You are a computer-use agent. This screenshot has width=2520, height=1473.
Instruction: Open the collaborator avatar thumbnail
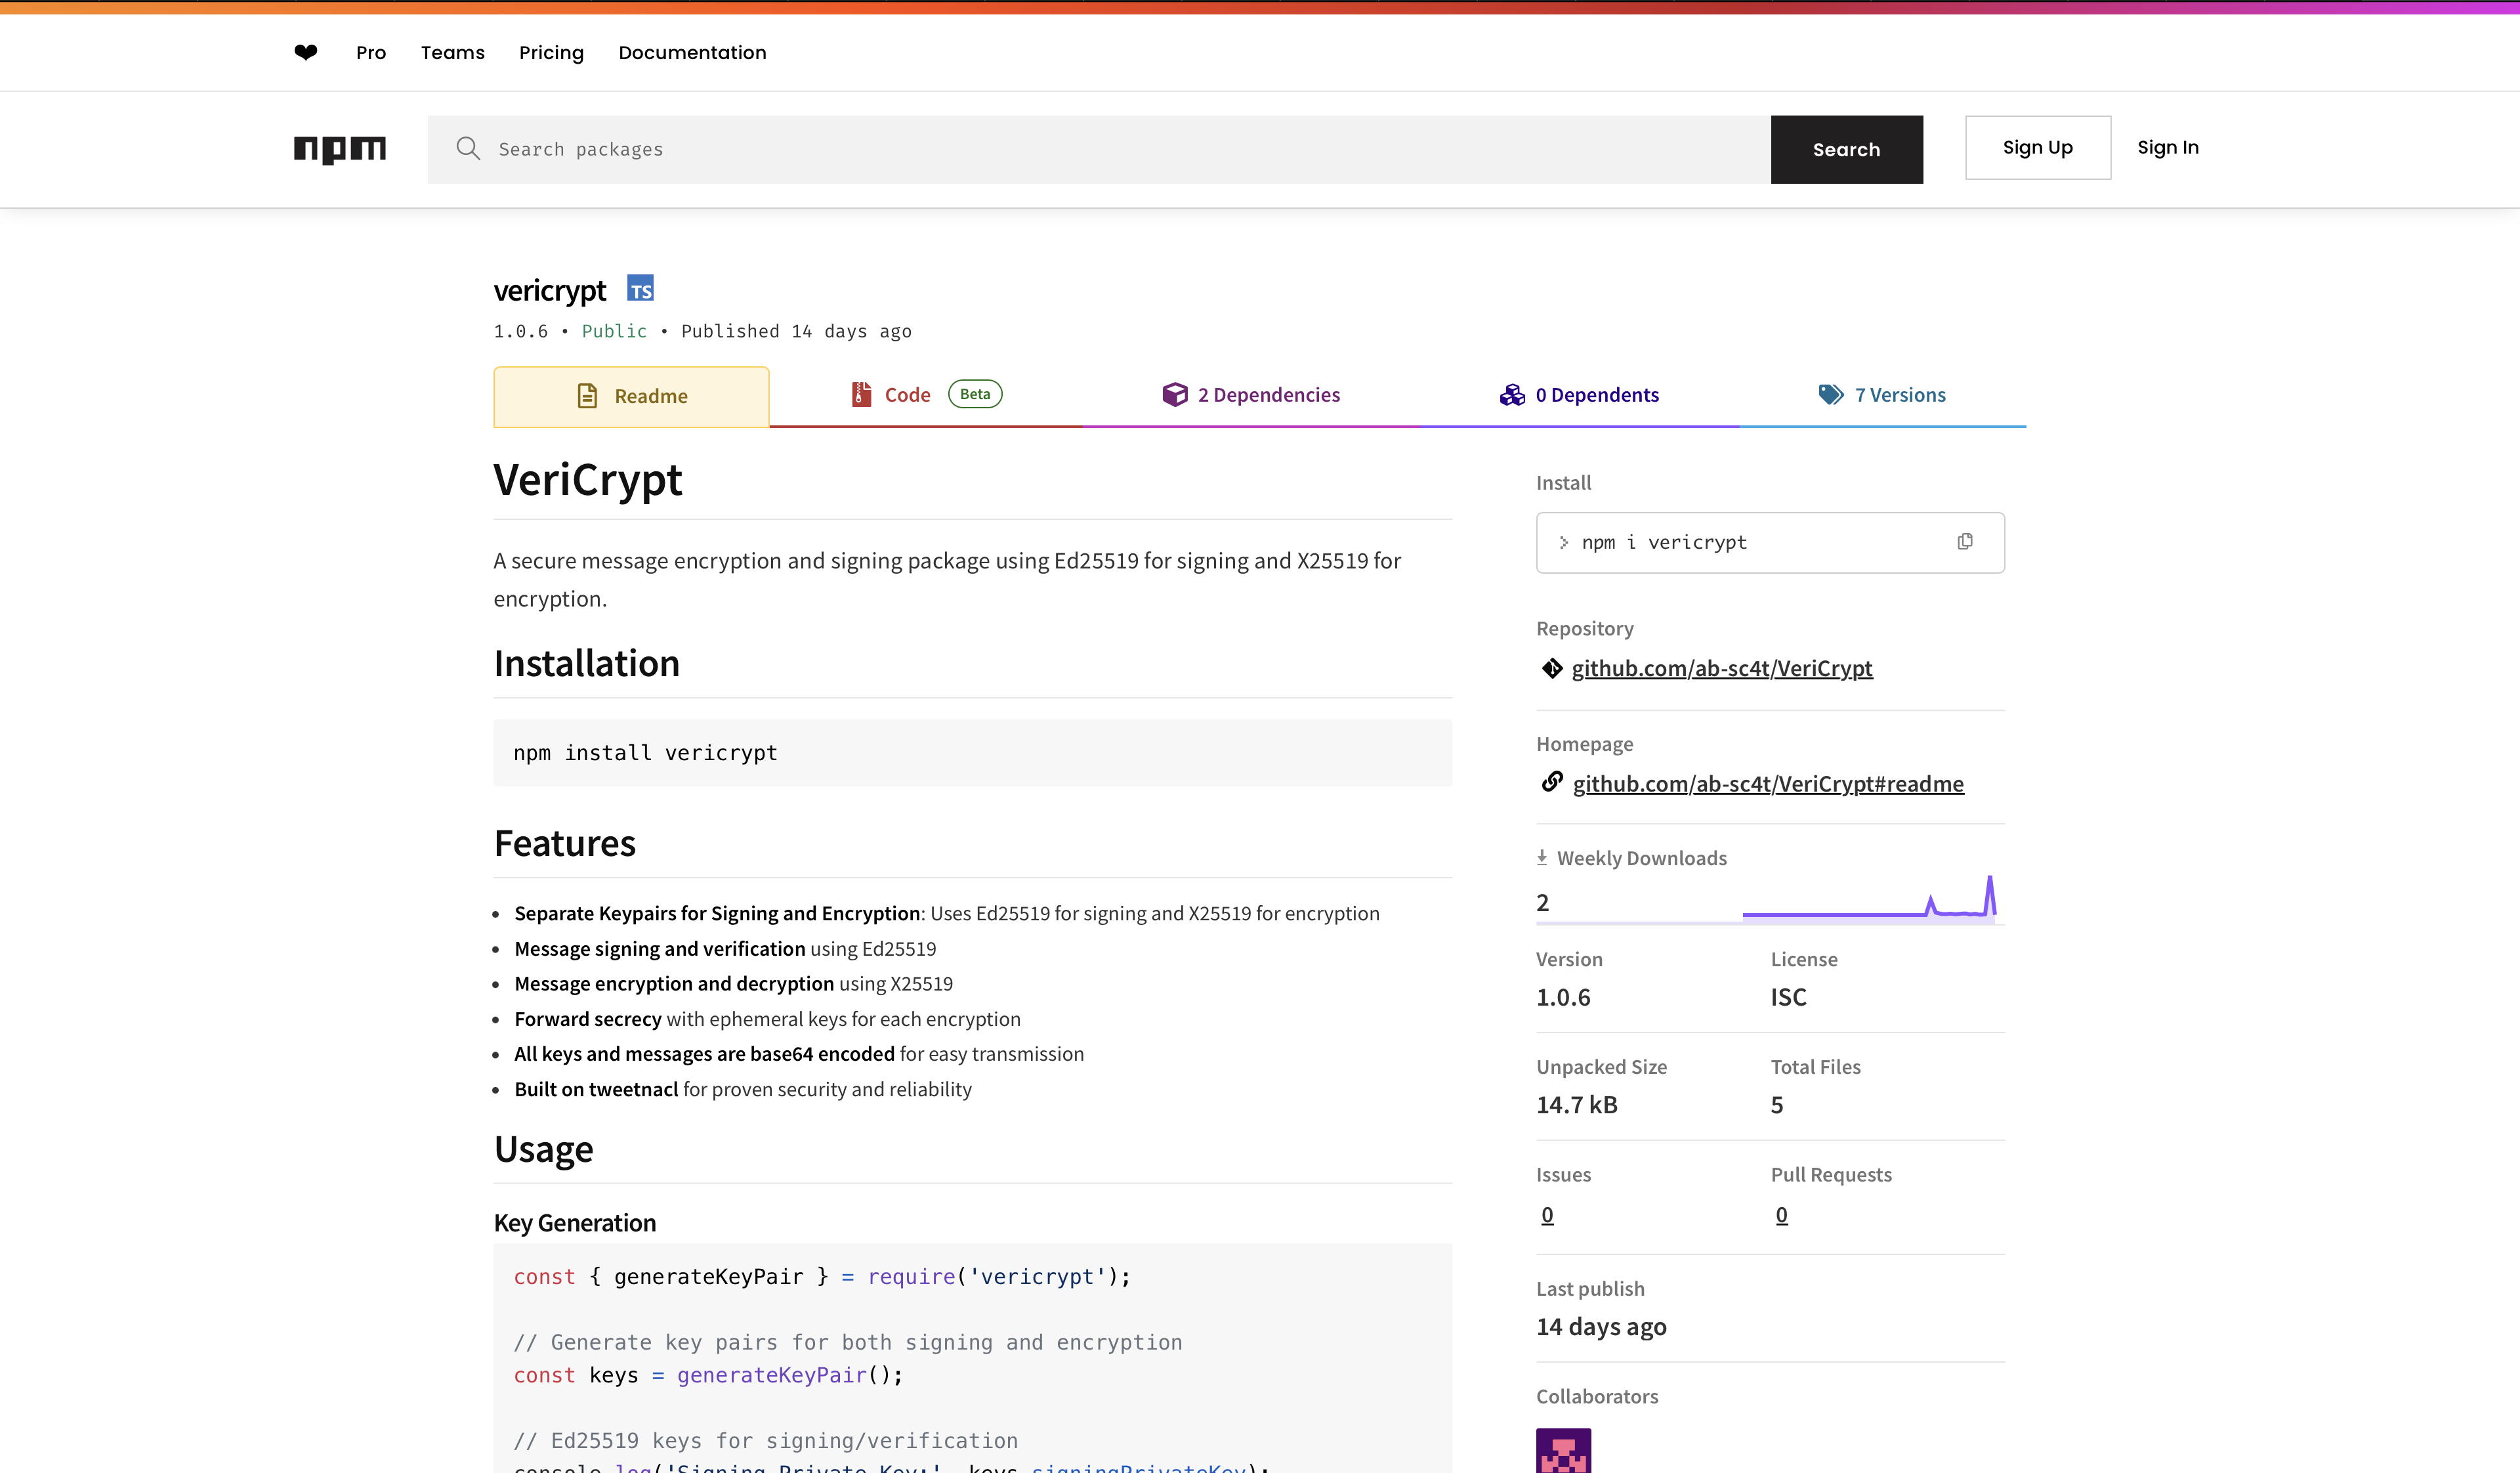coord(1563,1451)
